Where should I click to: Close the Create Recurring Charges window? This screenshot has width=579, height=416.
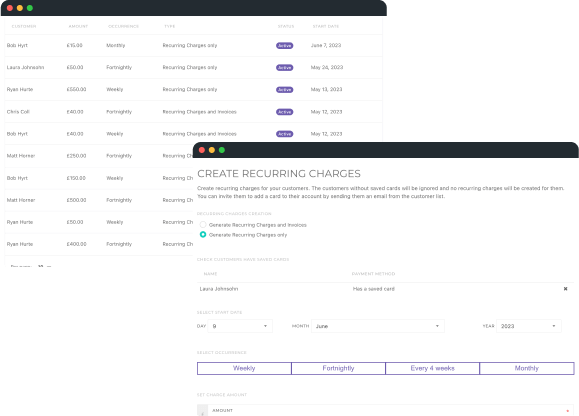[x=202, y=150]
